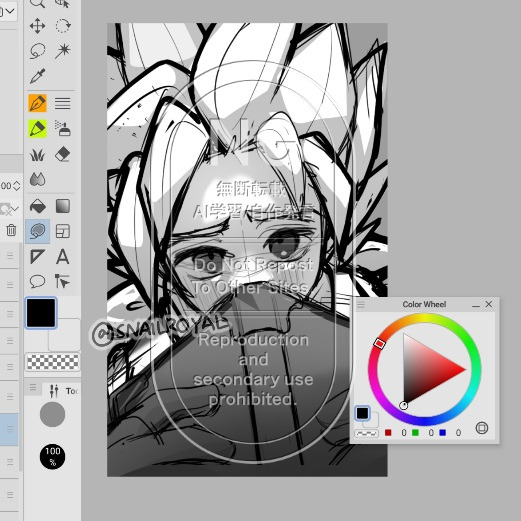Select transparent color in Color Wheel panel

click(x=366, y=433)
